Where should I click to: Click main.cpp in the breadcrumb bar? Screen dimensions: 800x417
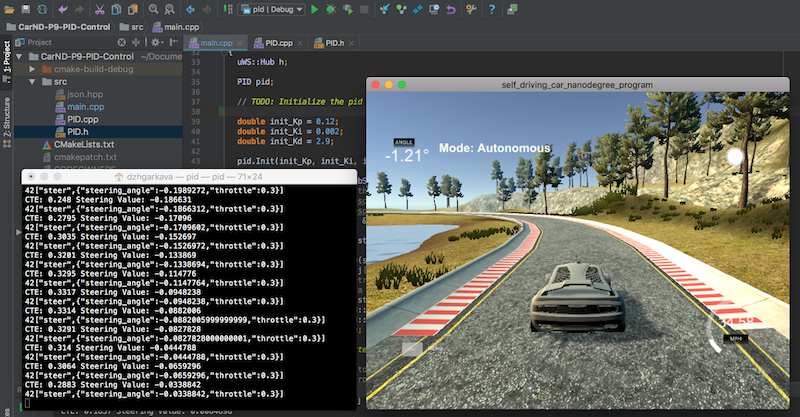click(x=176, y=27)
